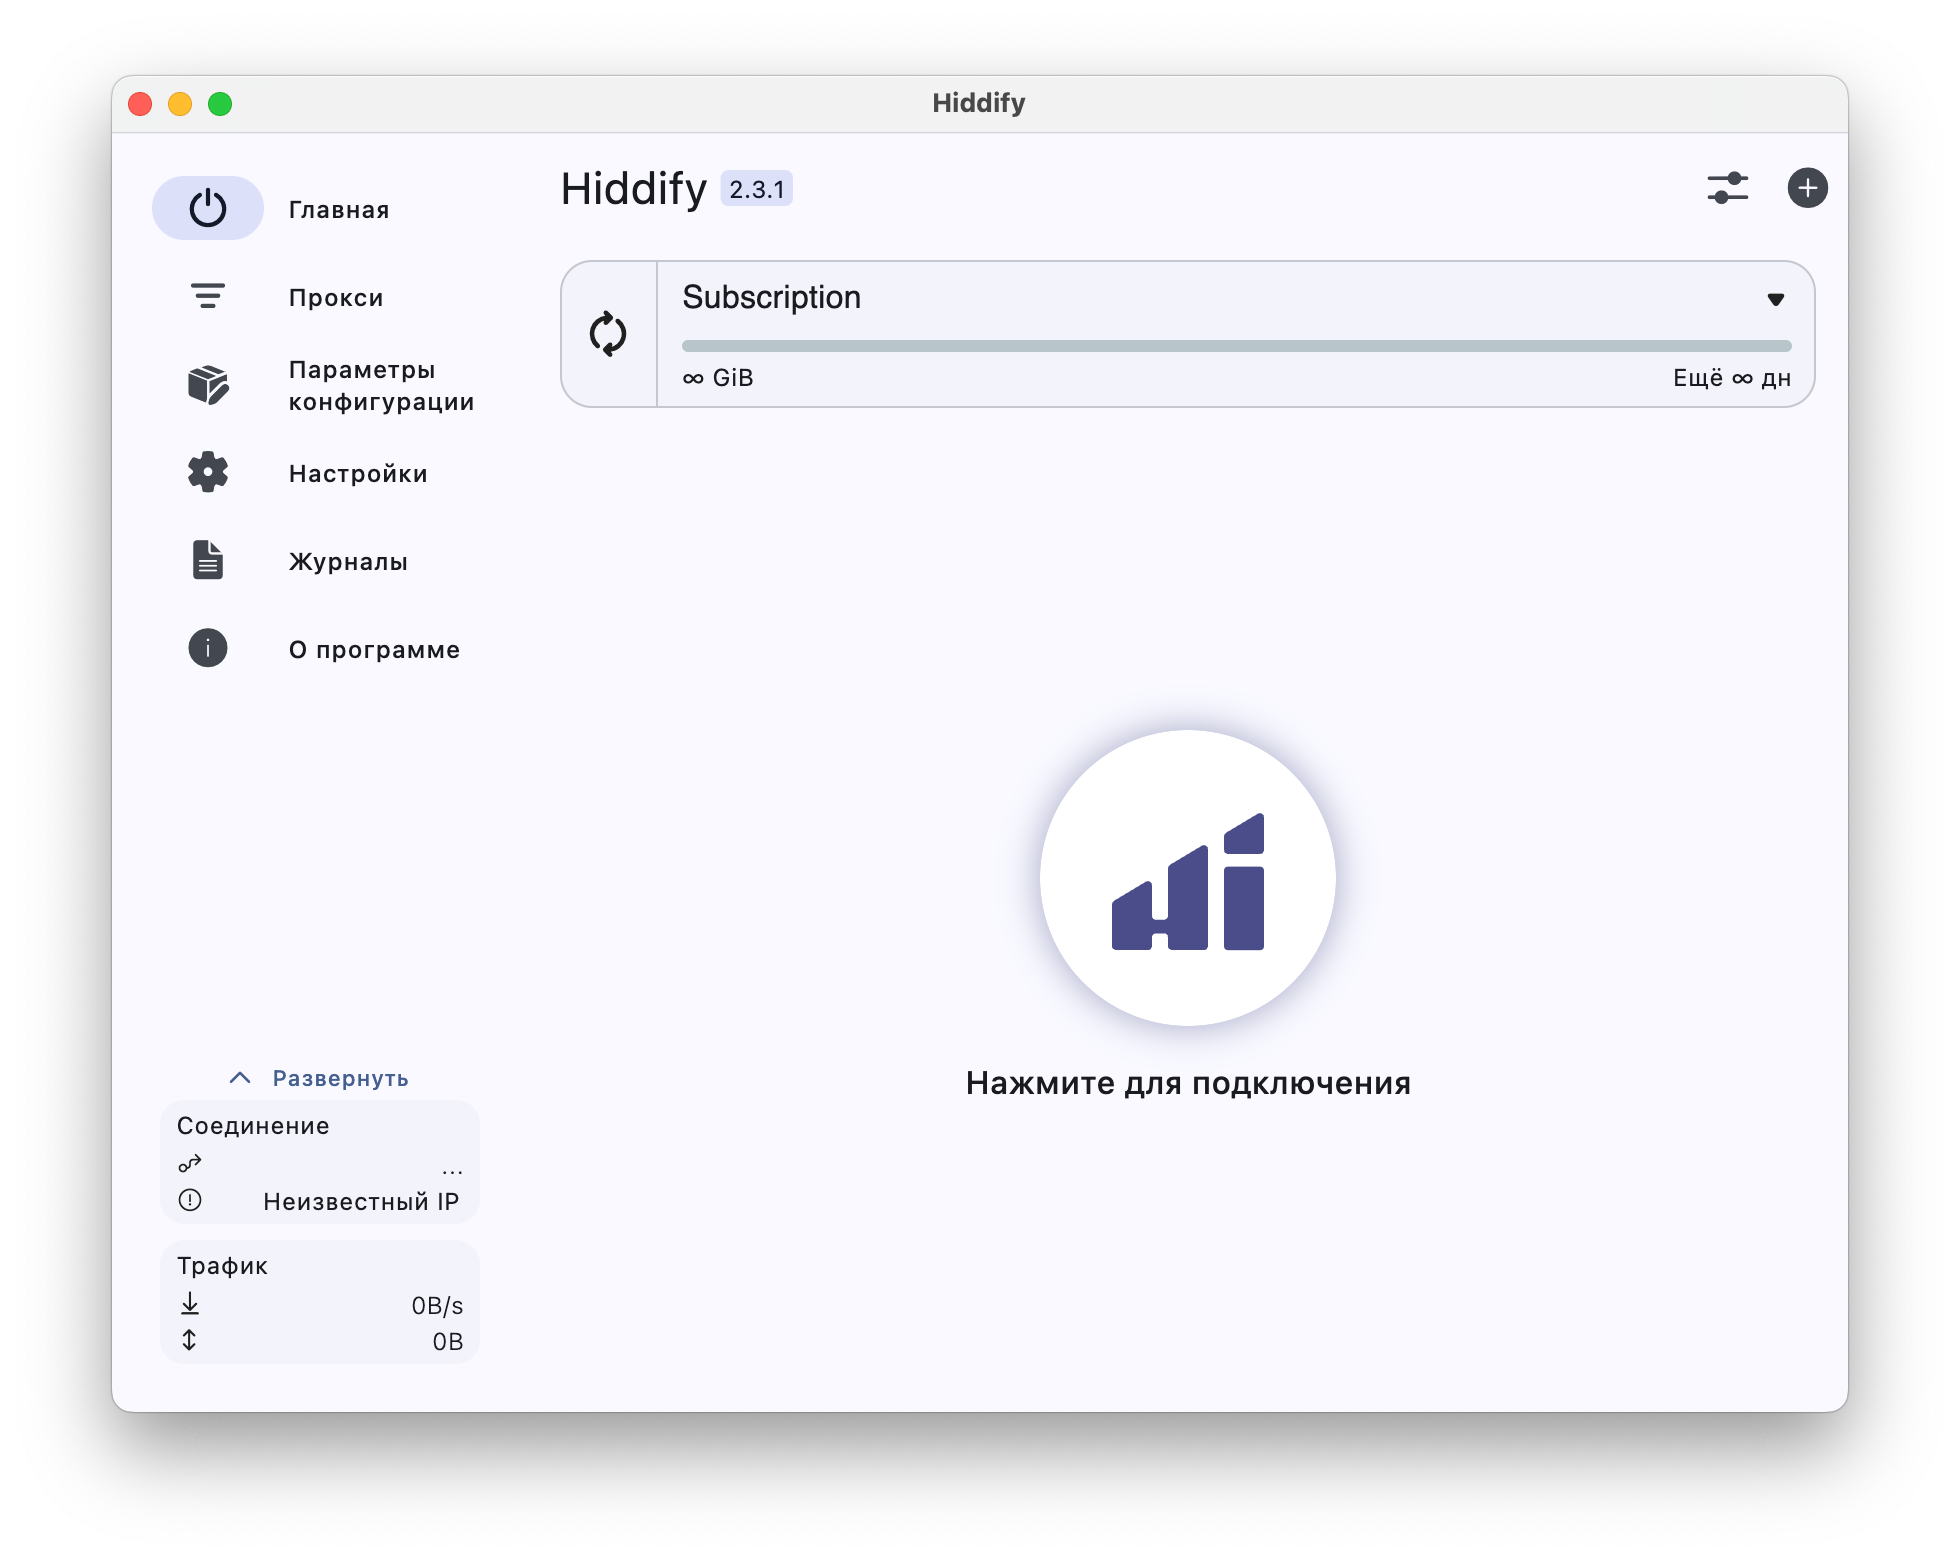The width and height of the screenshot is (1960, 1560).
Task: Click the О программе info icon
Action: pos(208,648)
